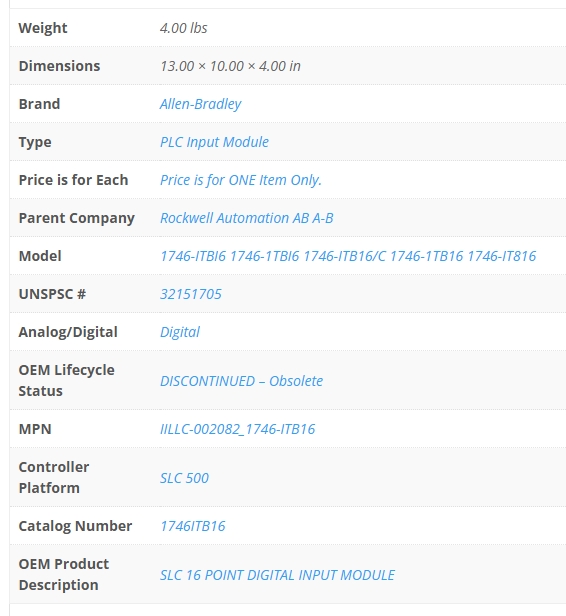Open SLC 16 POINT DIGITAL INPUT MODULE link
The width and height of the screenshot is (566, 616).
[x=277, y=575]
